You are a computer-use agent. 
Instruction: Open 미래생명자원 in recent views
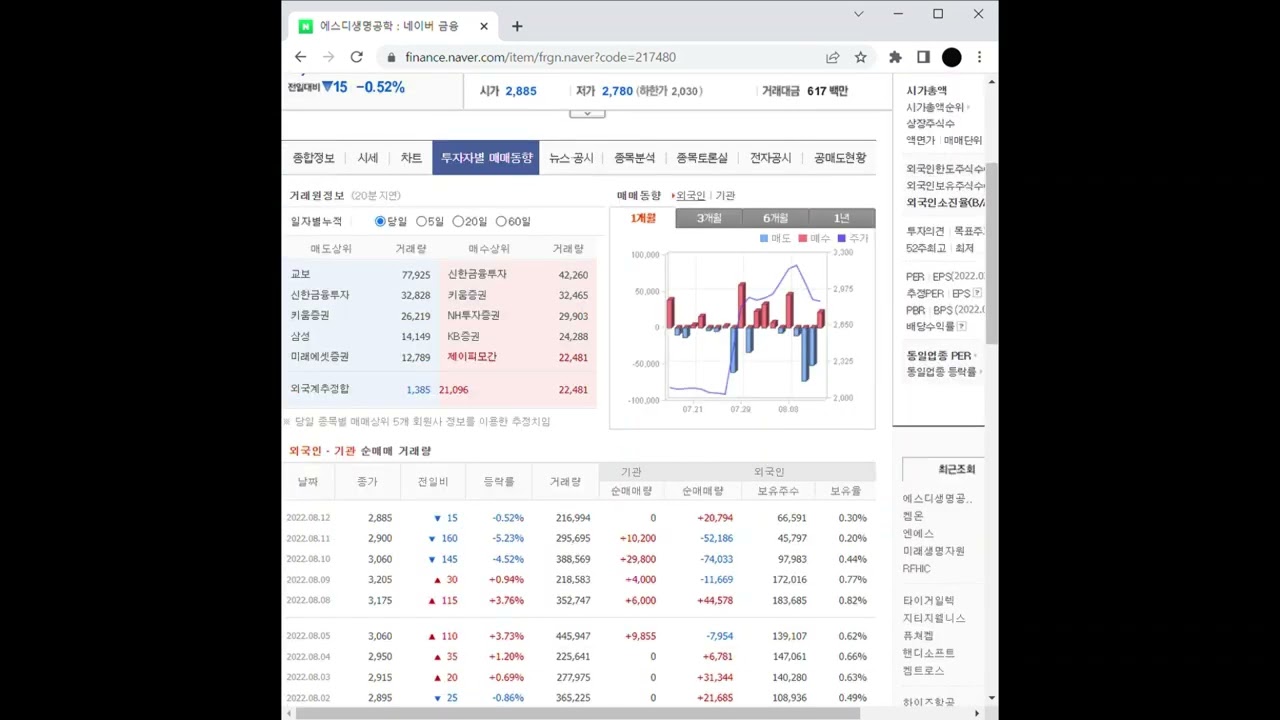point(933,551)
